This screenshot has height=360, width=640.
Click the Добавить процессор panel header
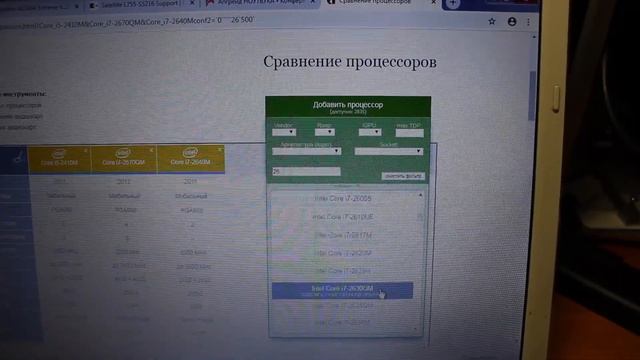(x=348, y=107)
